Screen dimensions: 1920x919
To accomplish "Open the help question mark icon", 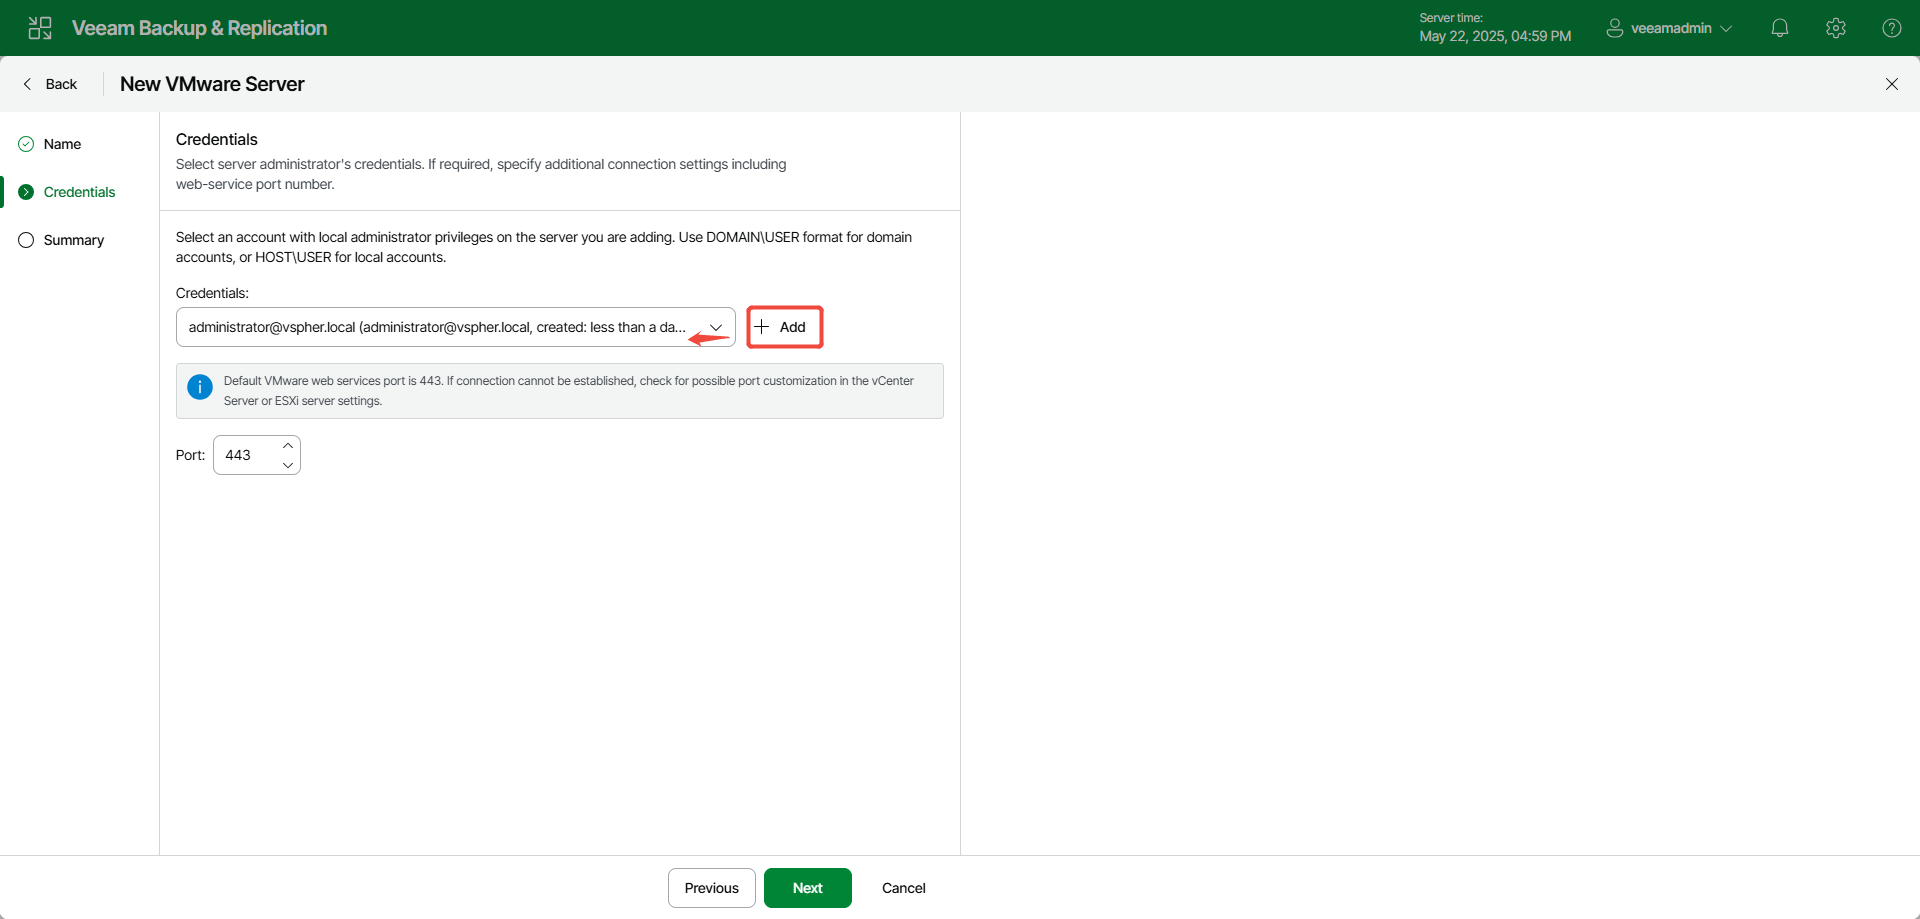I will (x=1892, y=28).
